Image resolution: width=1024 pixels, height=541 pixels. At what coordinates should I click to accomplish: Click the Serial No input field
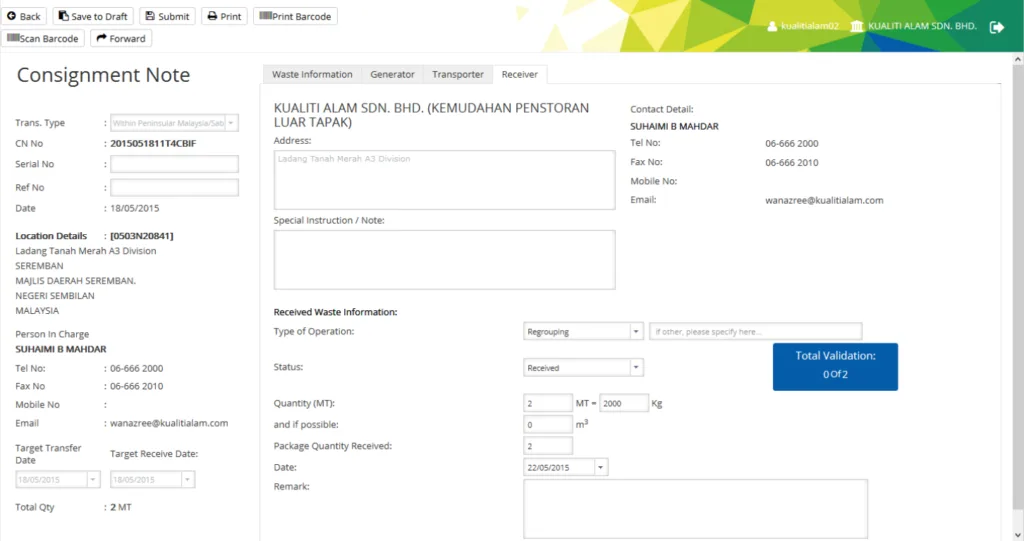174,164
